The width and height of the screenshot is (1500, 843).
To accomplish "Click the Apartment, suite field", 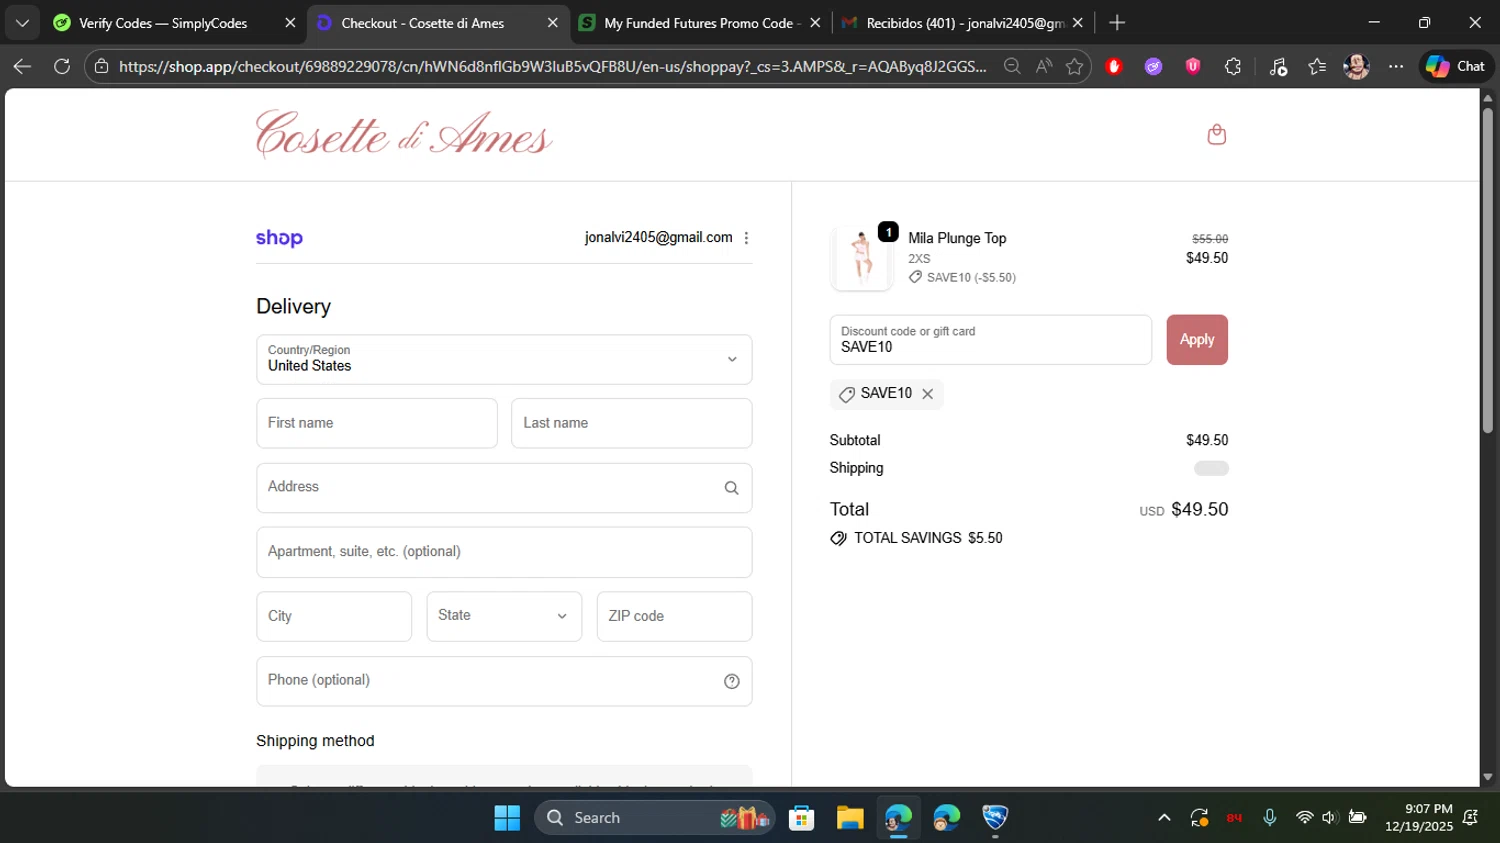I will [504, 552].
